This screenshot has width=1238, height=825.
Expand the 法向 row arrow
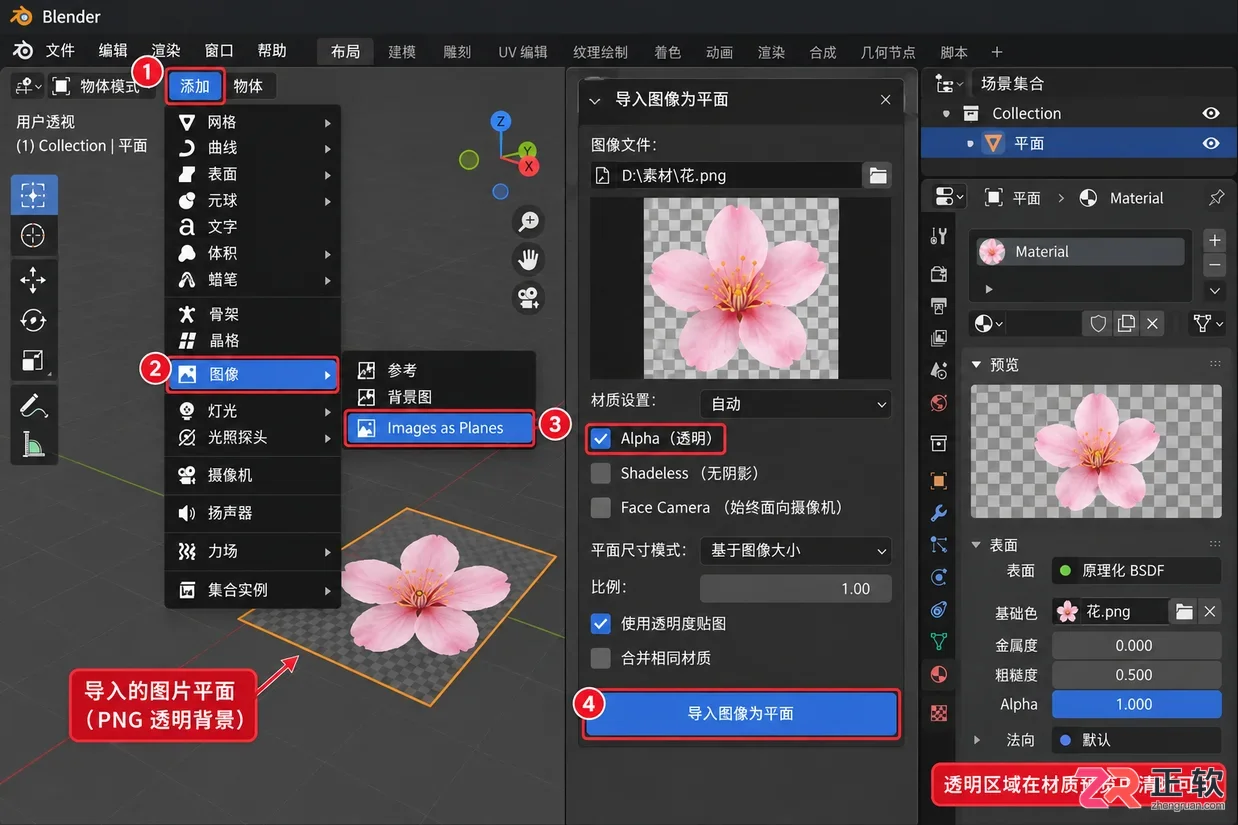(x=977, y=740)
